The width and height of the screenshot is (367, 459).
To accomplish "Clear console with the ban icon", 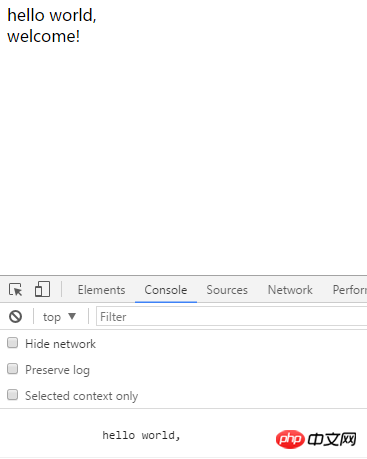I will point(15,316).
